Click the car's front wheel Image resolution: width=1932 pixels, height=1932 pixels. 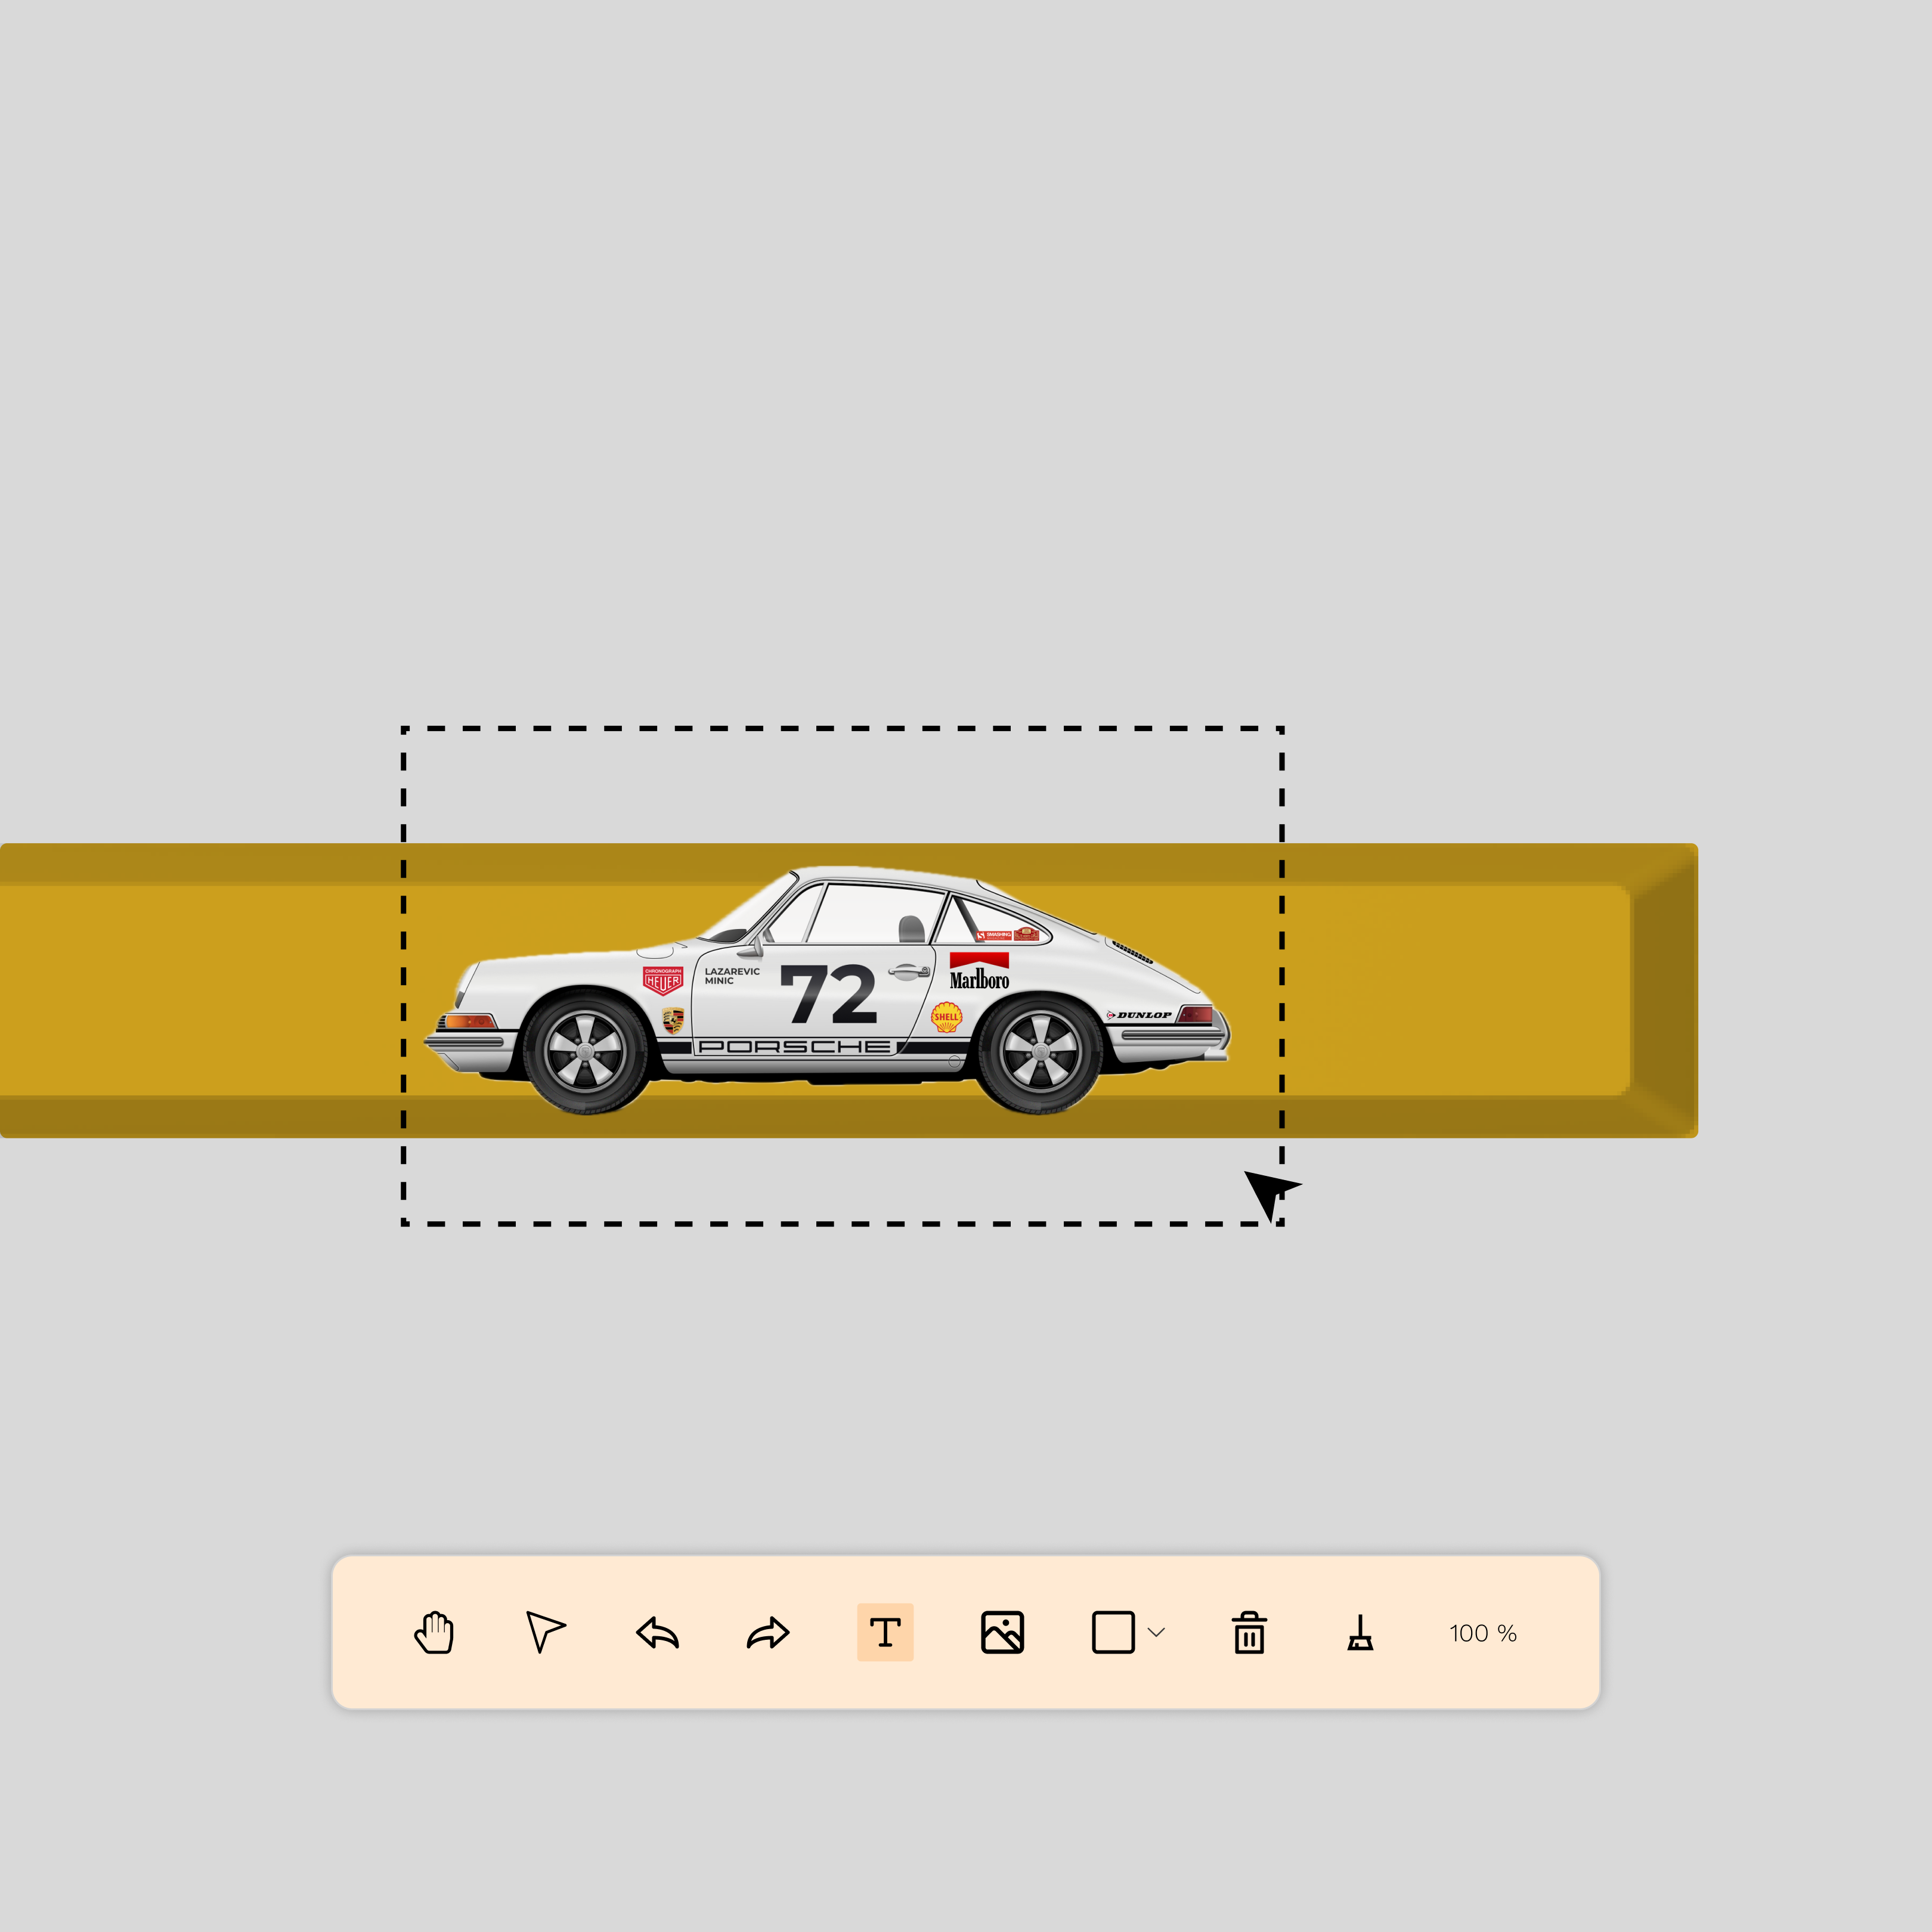coord(587,1053)
